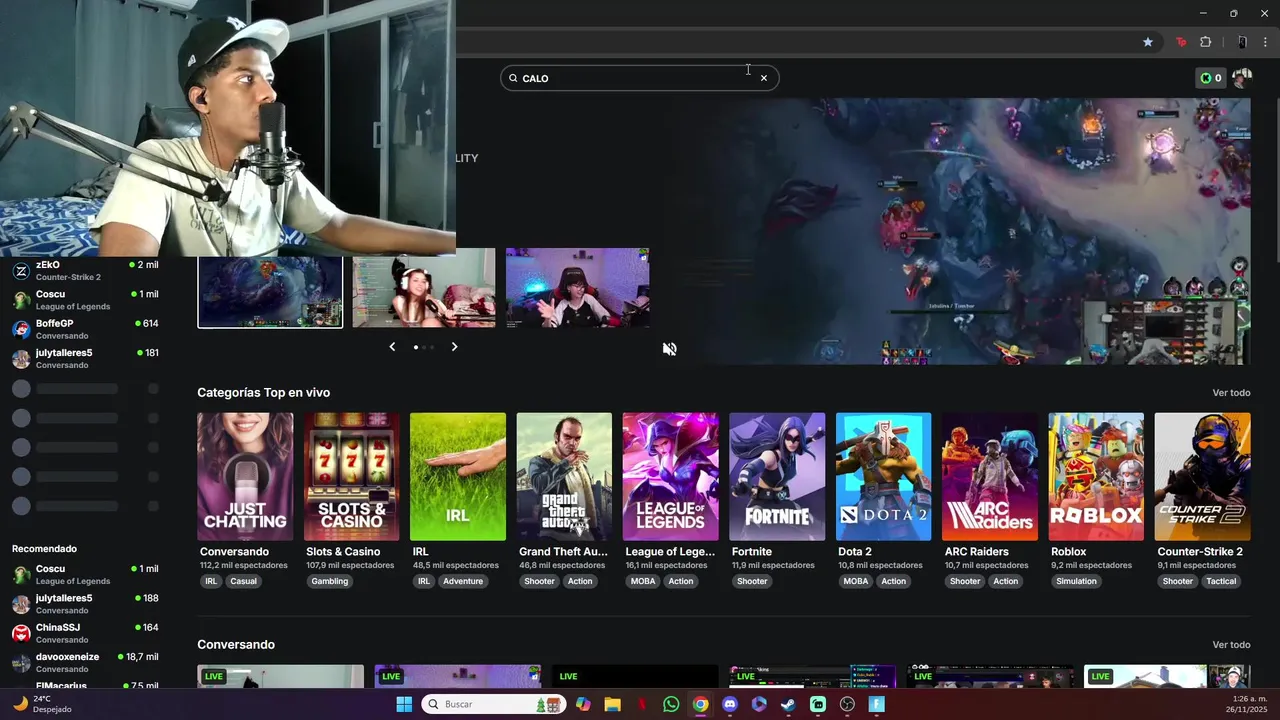Open the IRL category card

click(458, 477)
